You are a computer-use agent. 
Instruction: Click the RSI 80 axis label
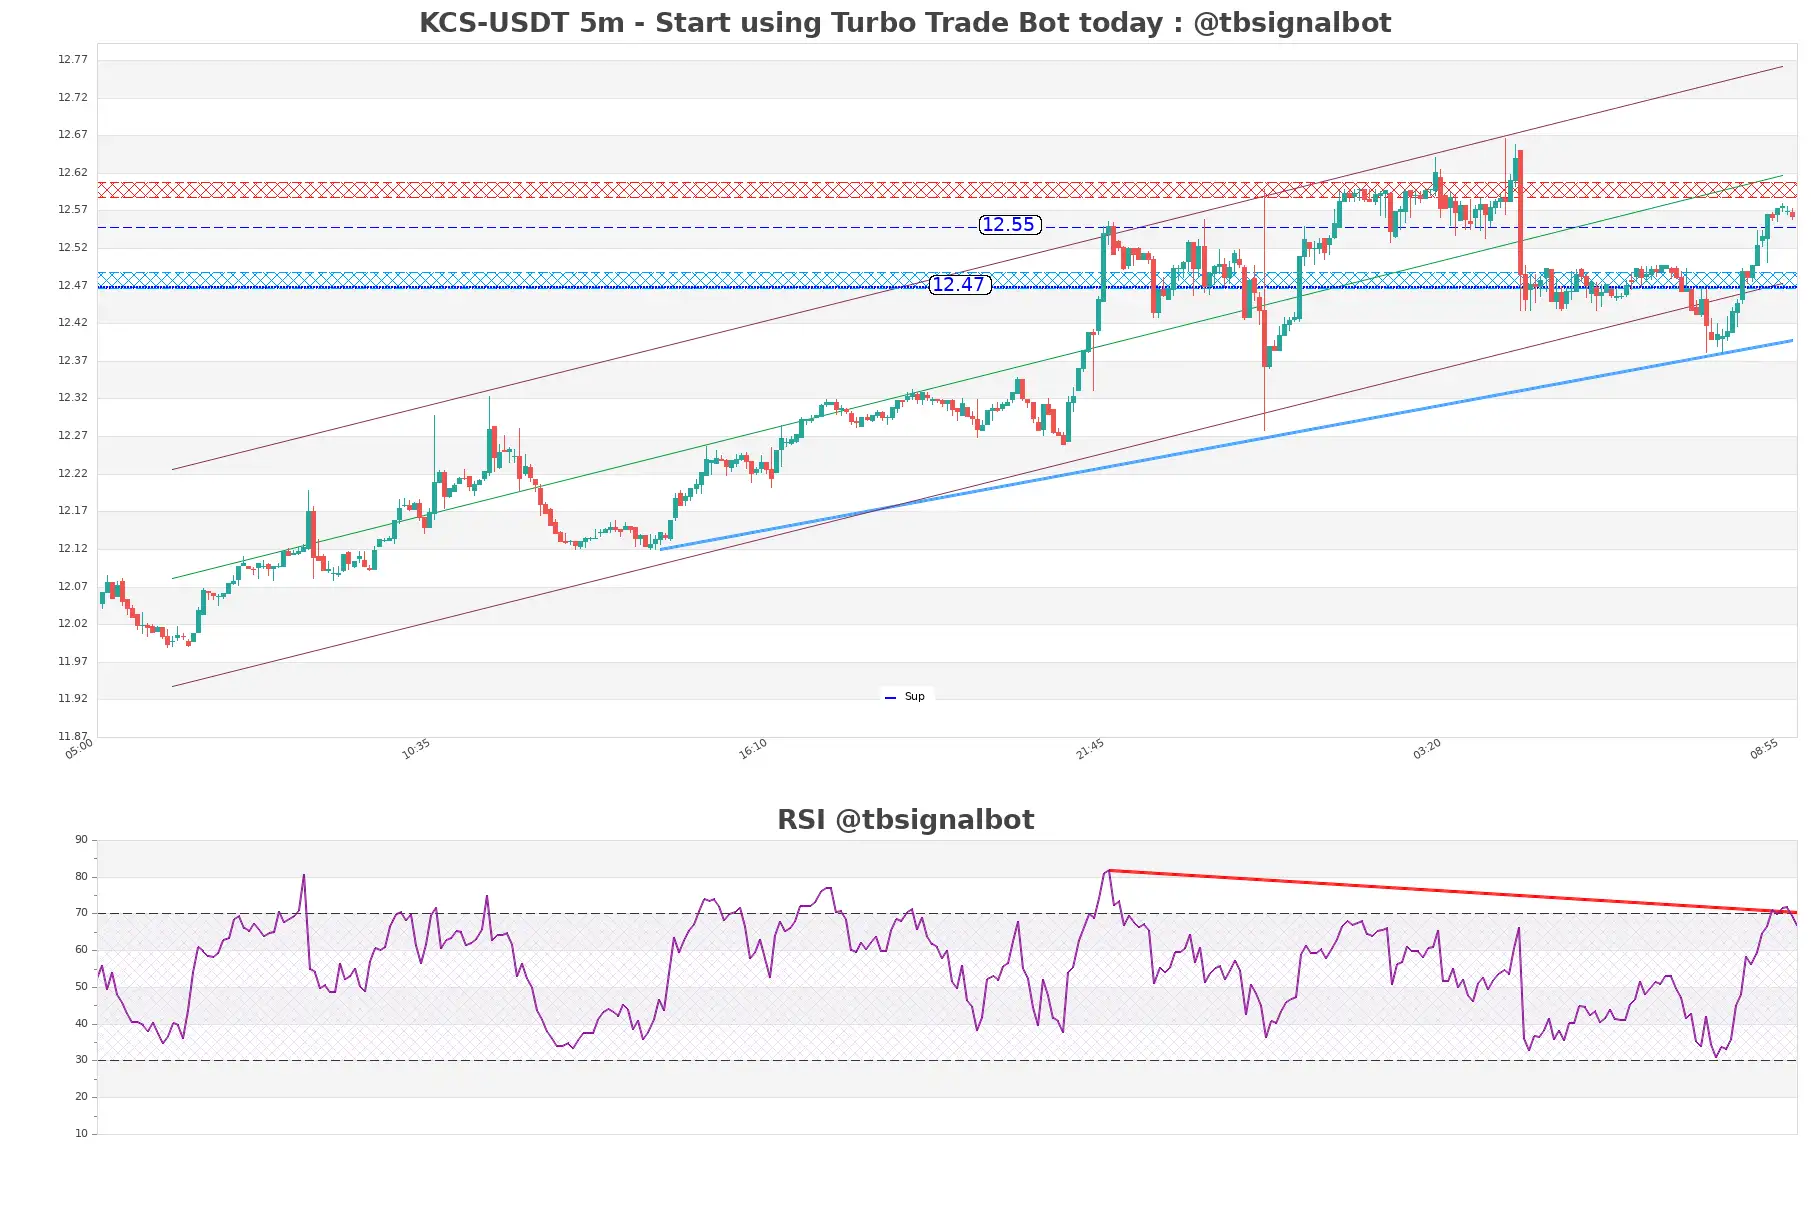[81, 877]
